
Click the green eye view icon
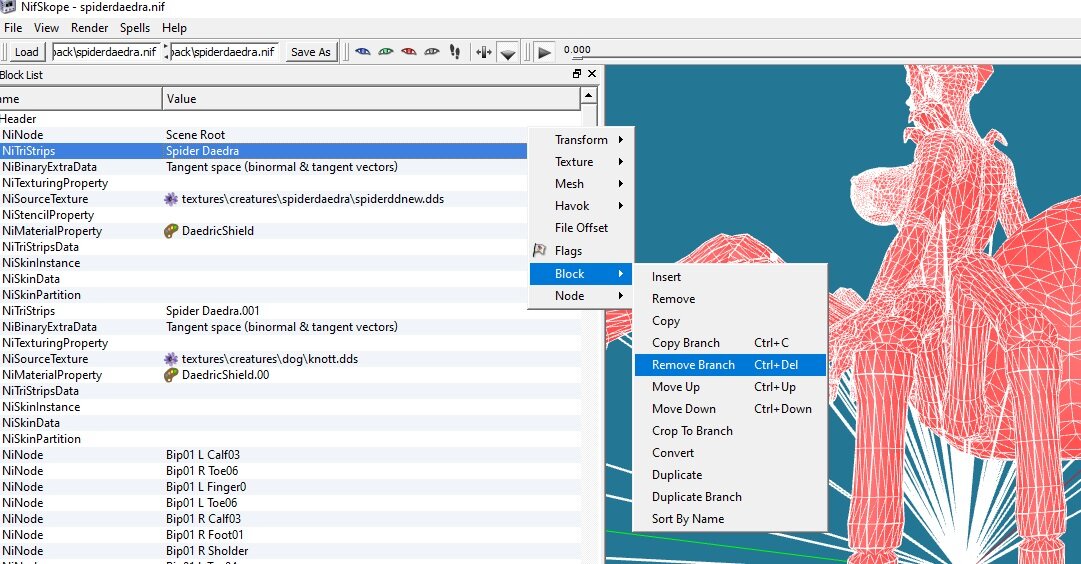coord(385,52)
